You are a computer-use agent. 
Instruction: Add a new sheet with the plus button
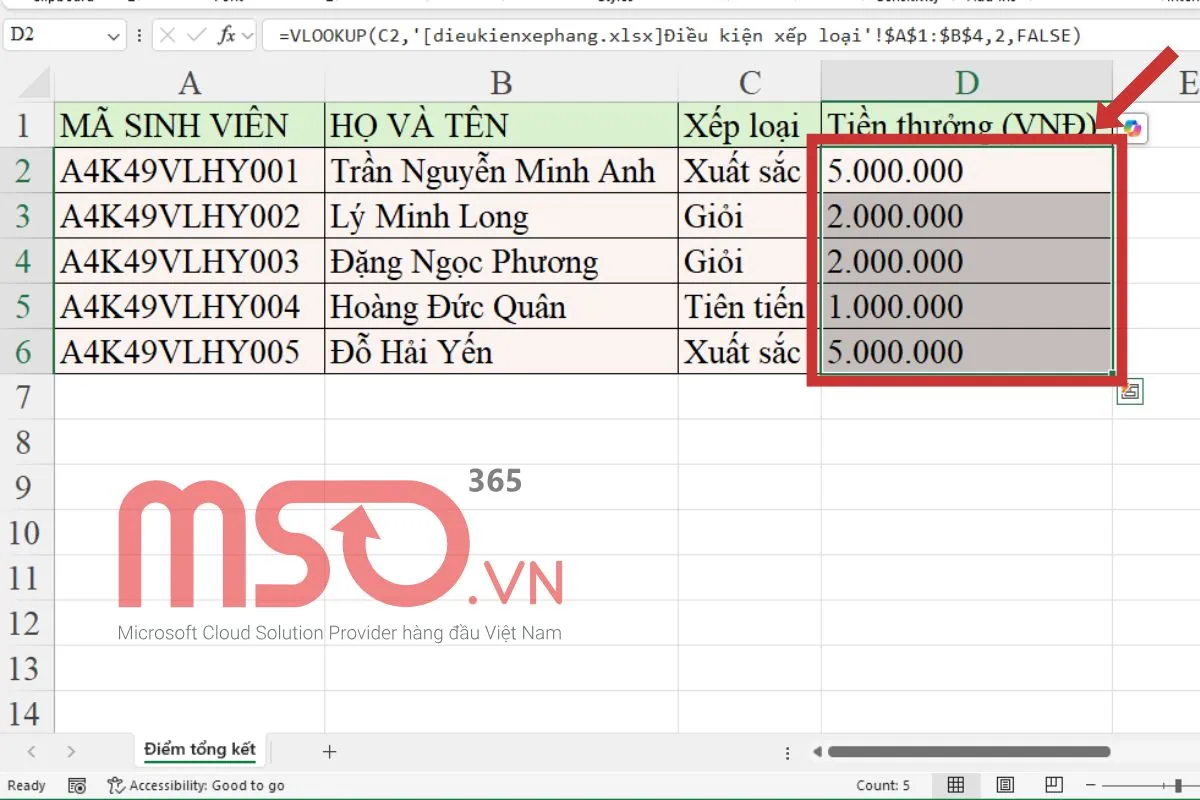(x=328, y=751)
